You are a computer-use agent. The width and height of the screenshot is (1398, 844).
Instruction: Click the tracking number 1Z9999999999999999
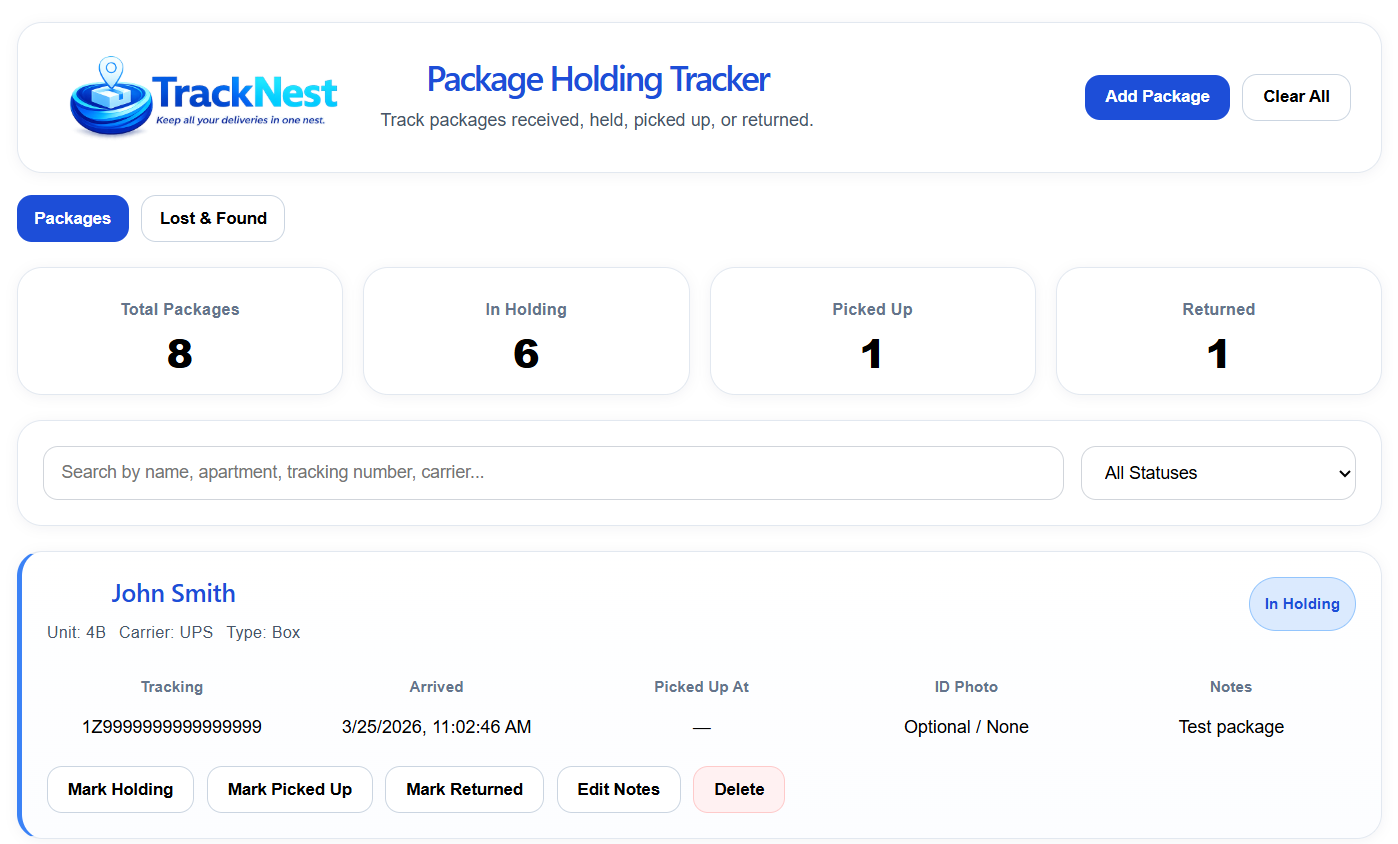(x=172, y=727)
